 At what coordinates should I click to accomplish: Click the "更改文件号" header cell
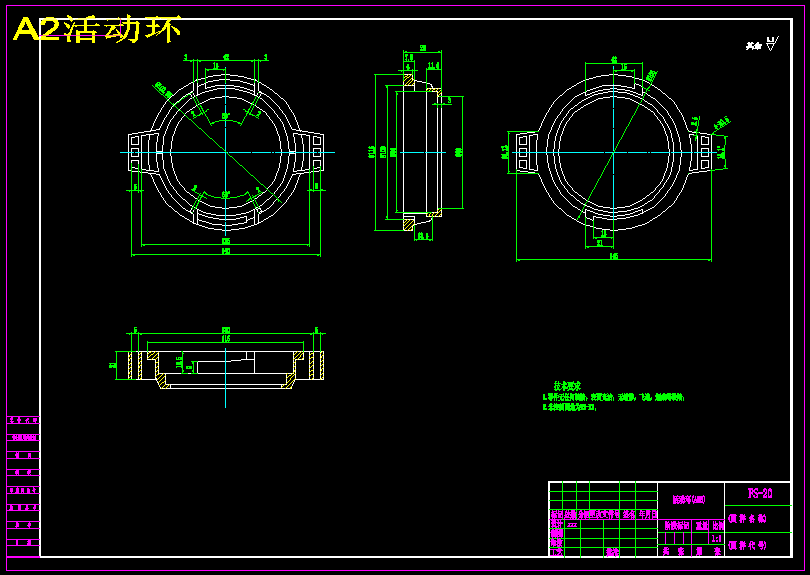604,515
